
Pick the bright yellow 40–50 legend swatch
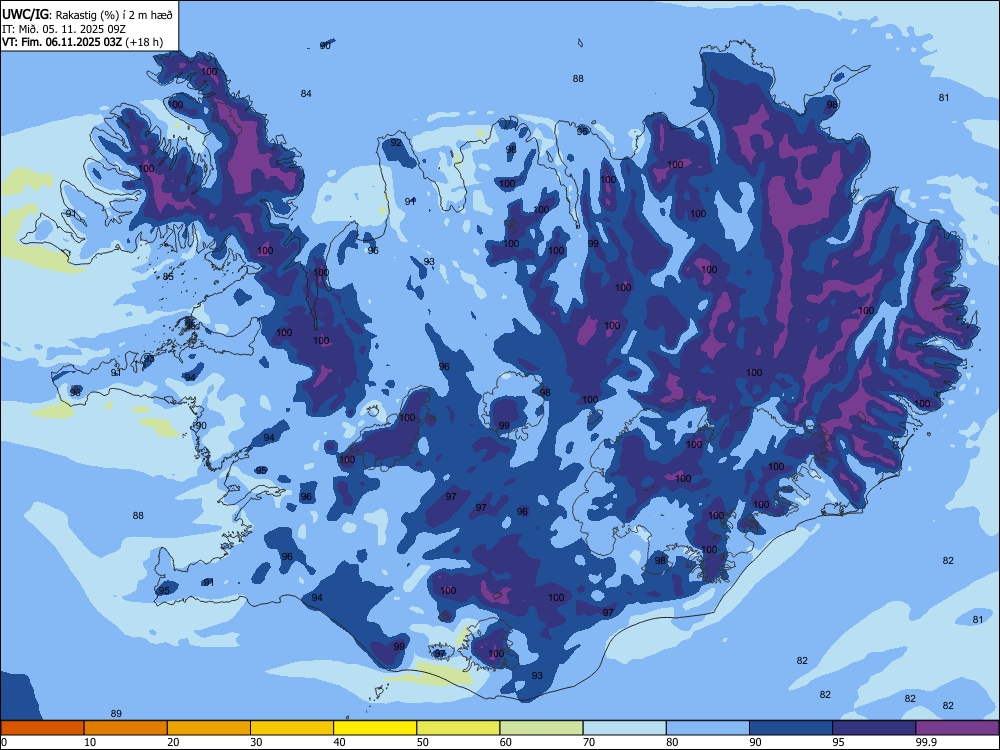(x=375, y=728)
